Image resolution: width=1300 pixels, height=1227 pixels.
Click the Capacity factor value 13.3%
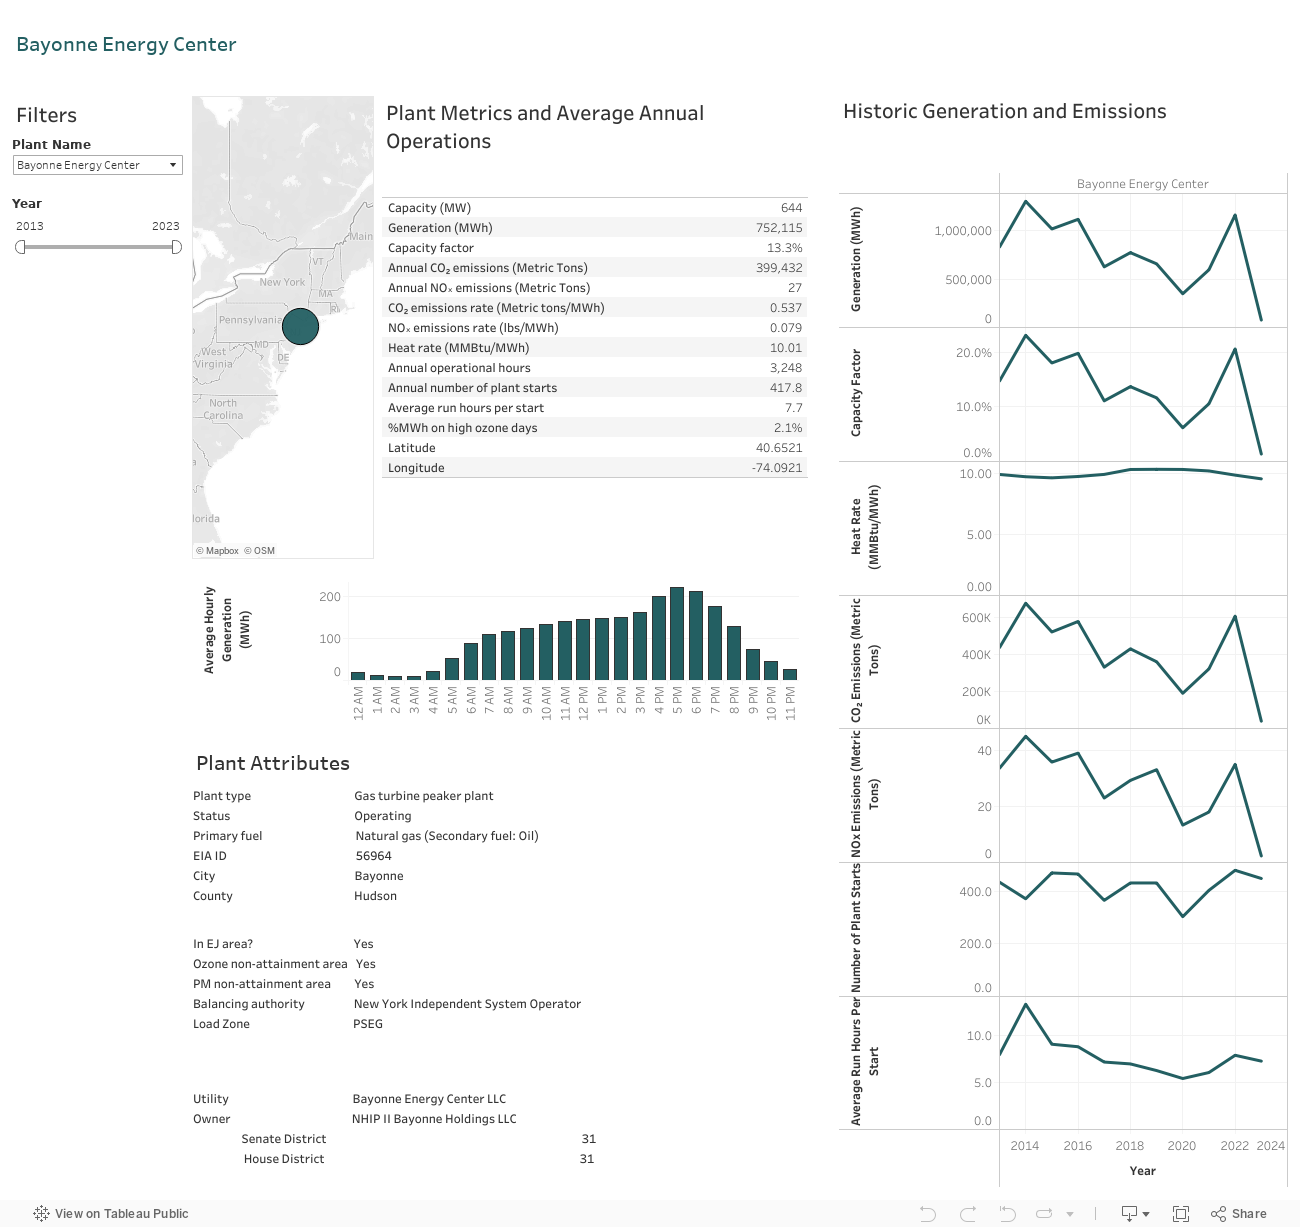785,248
